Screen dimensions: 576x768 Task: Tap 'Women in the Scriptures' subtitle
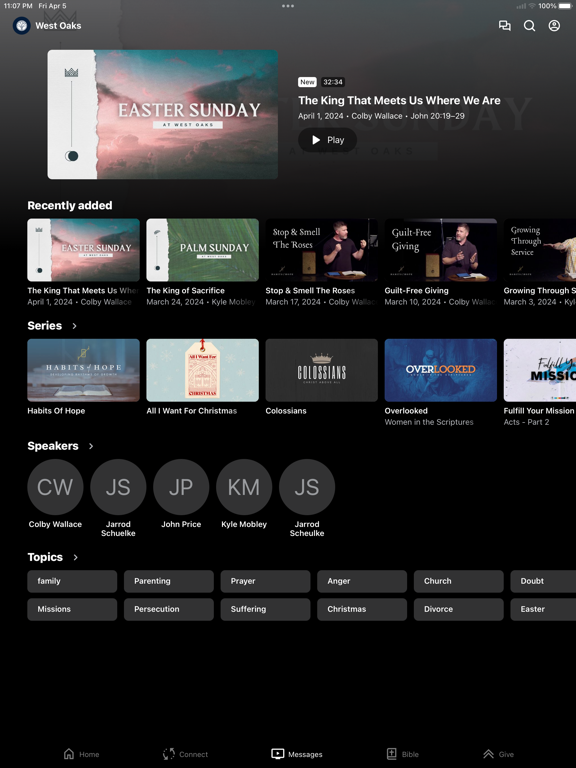click(x=429, y=422)
